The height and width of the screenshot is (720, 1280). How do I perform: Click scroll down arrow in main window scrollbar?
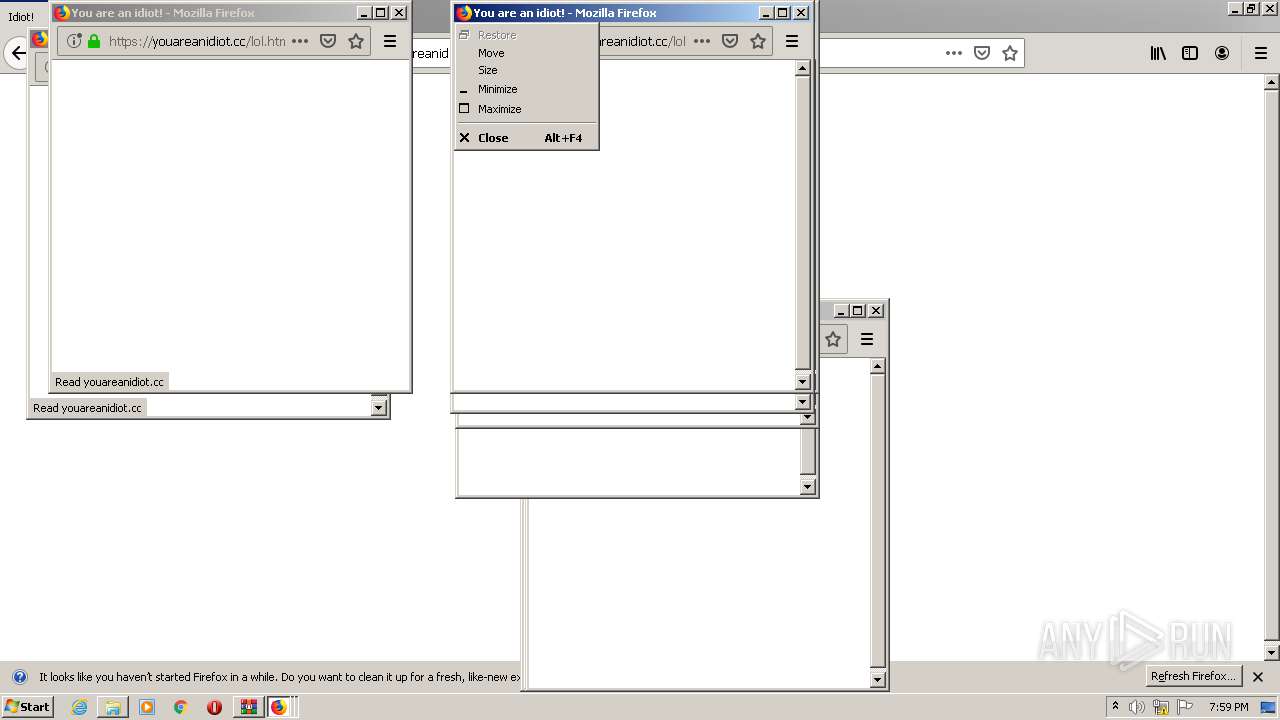(1271, 653)
